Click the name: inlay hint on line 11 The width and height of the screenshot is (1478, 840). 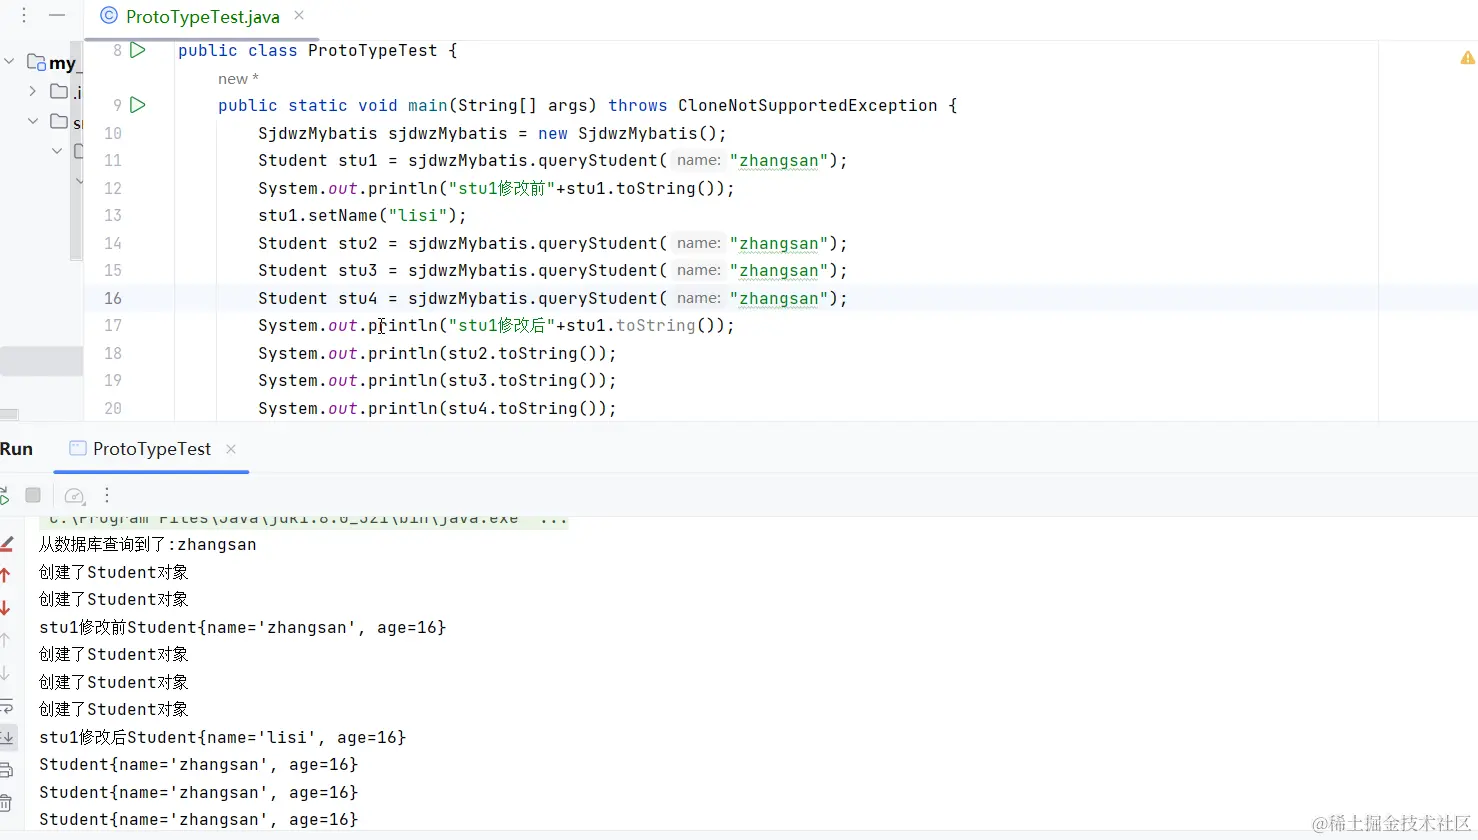[698, 160]
